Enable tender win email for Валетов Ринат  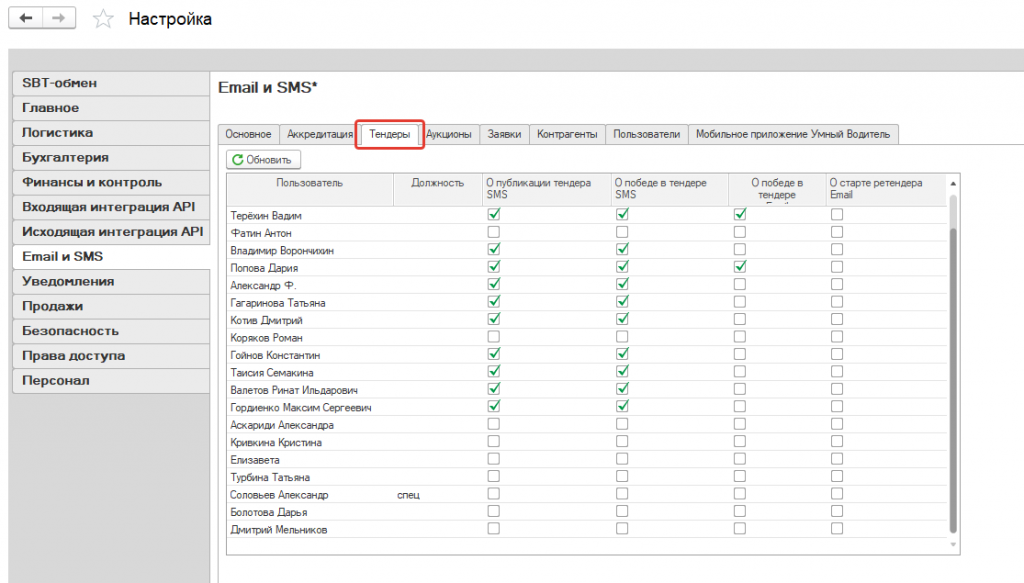tap(740, 388)
